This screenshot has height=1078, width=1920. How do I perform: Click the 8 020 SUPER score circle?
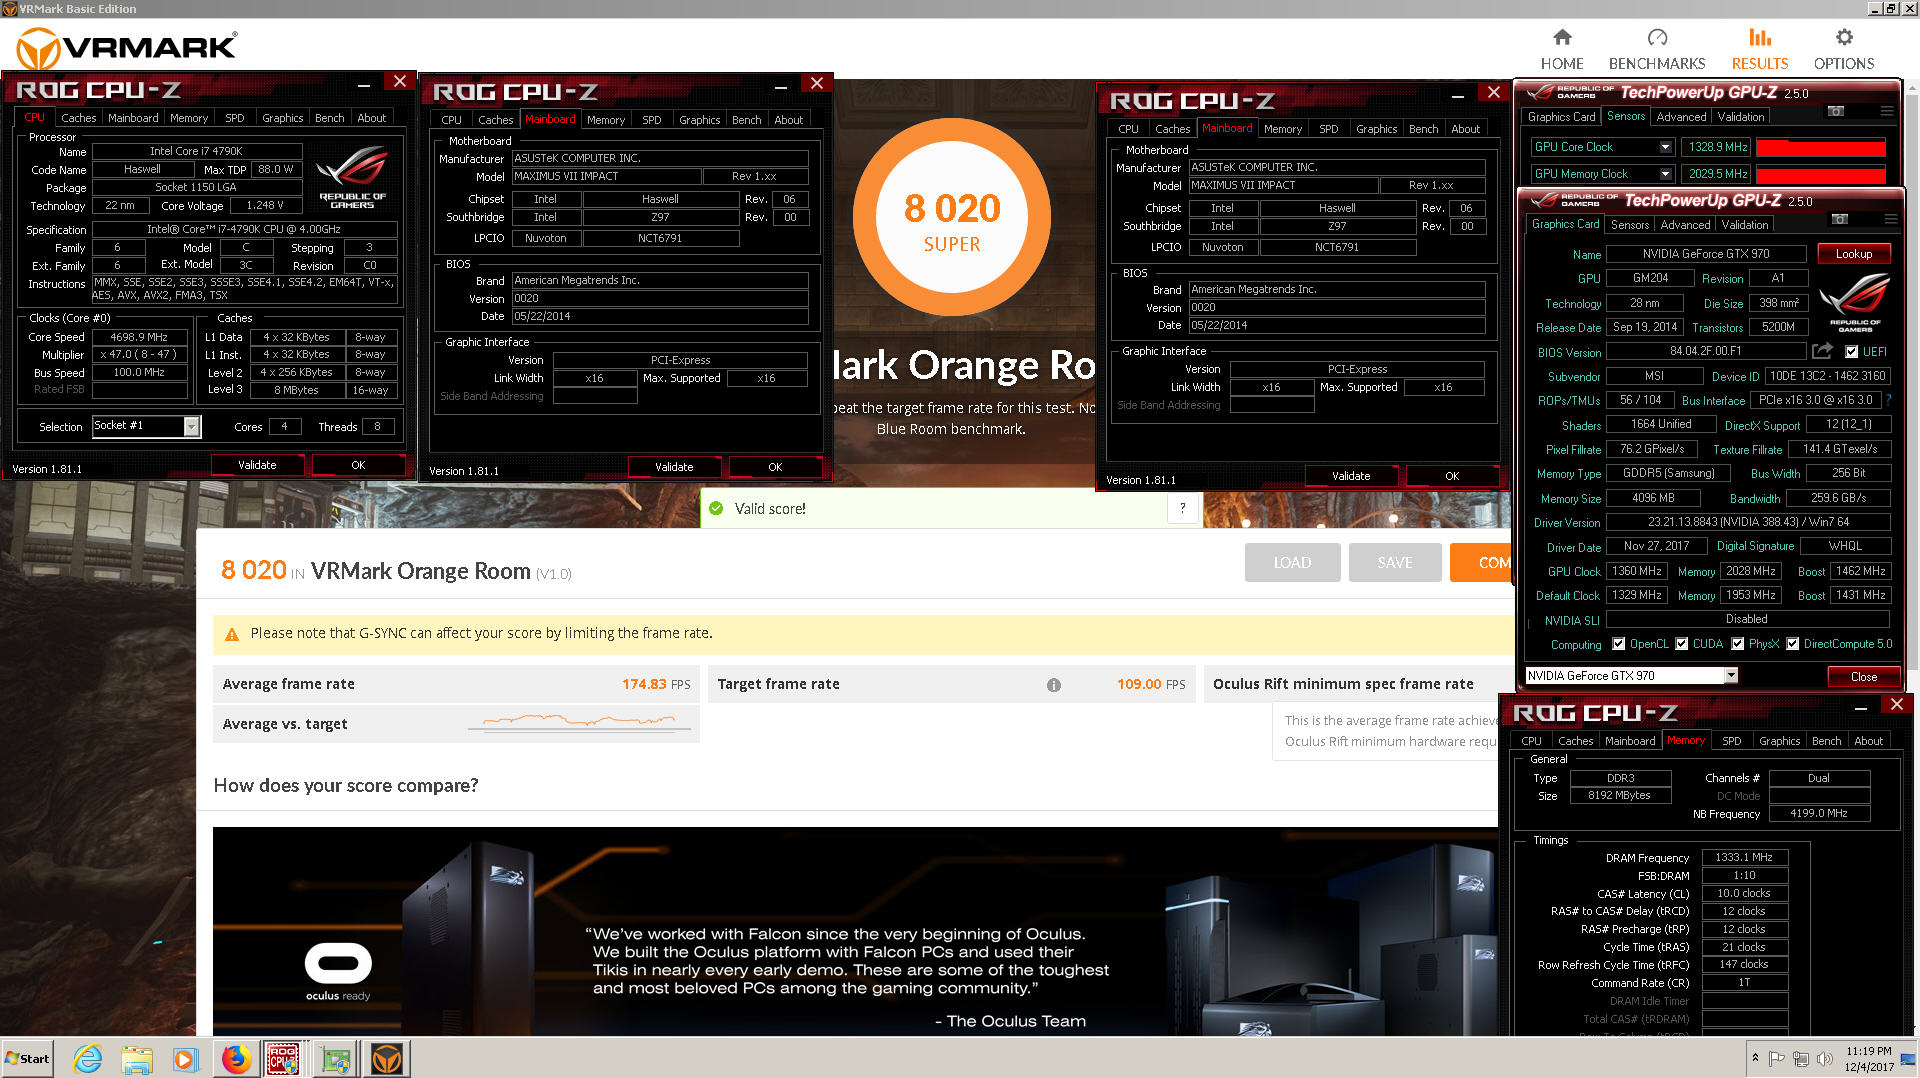click(x=952, y=218)
